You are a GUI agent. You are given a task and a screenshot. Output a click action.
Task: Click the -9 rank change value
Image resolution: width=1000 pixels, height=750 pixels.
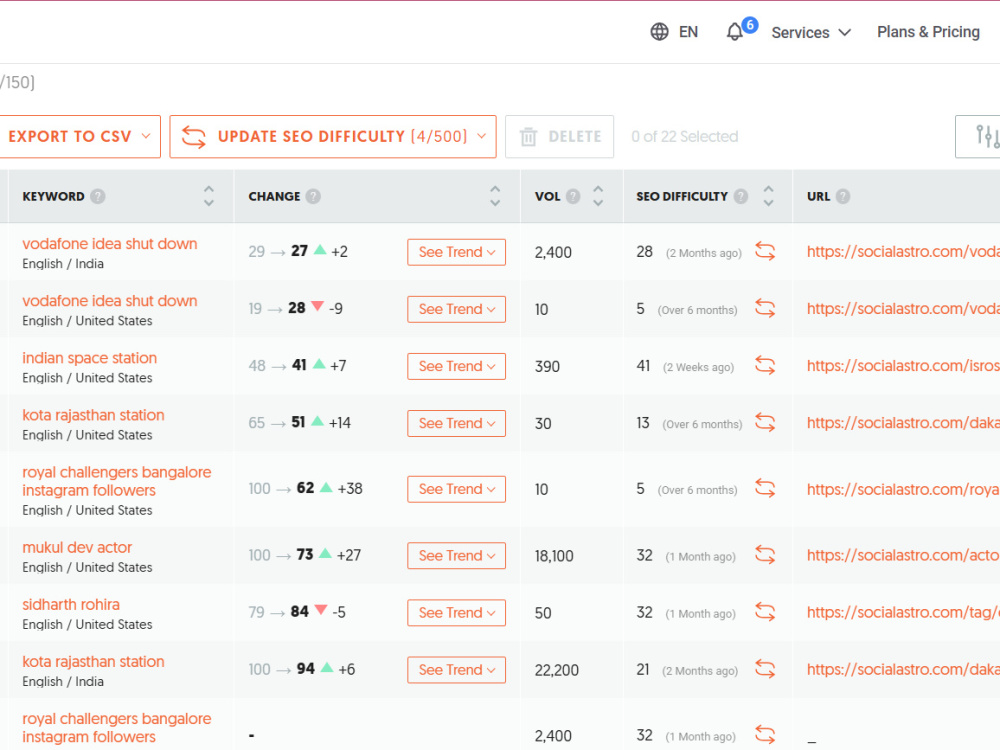[x=335, y=309]
